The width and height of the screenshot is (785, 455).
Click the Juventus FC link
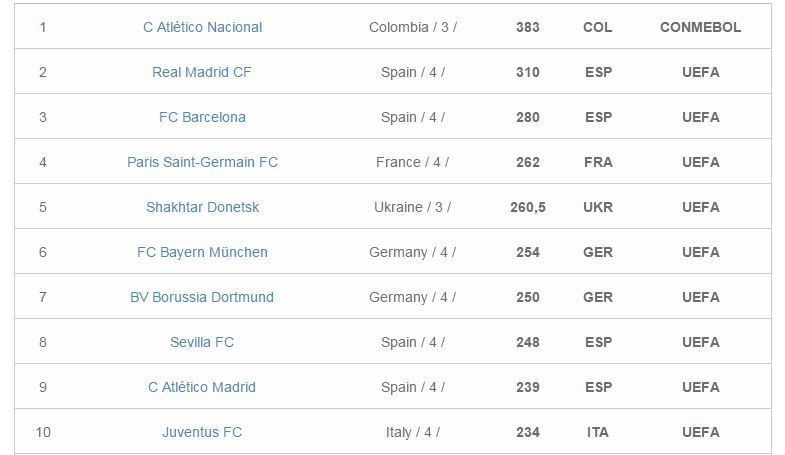[x=202, y=432]
